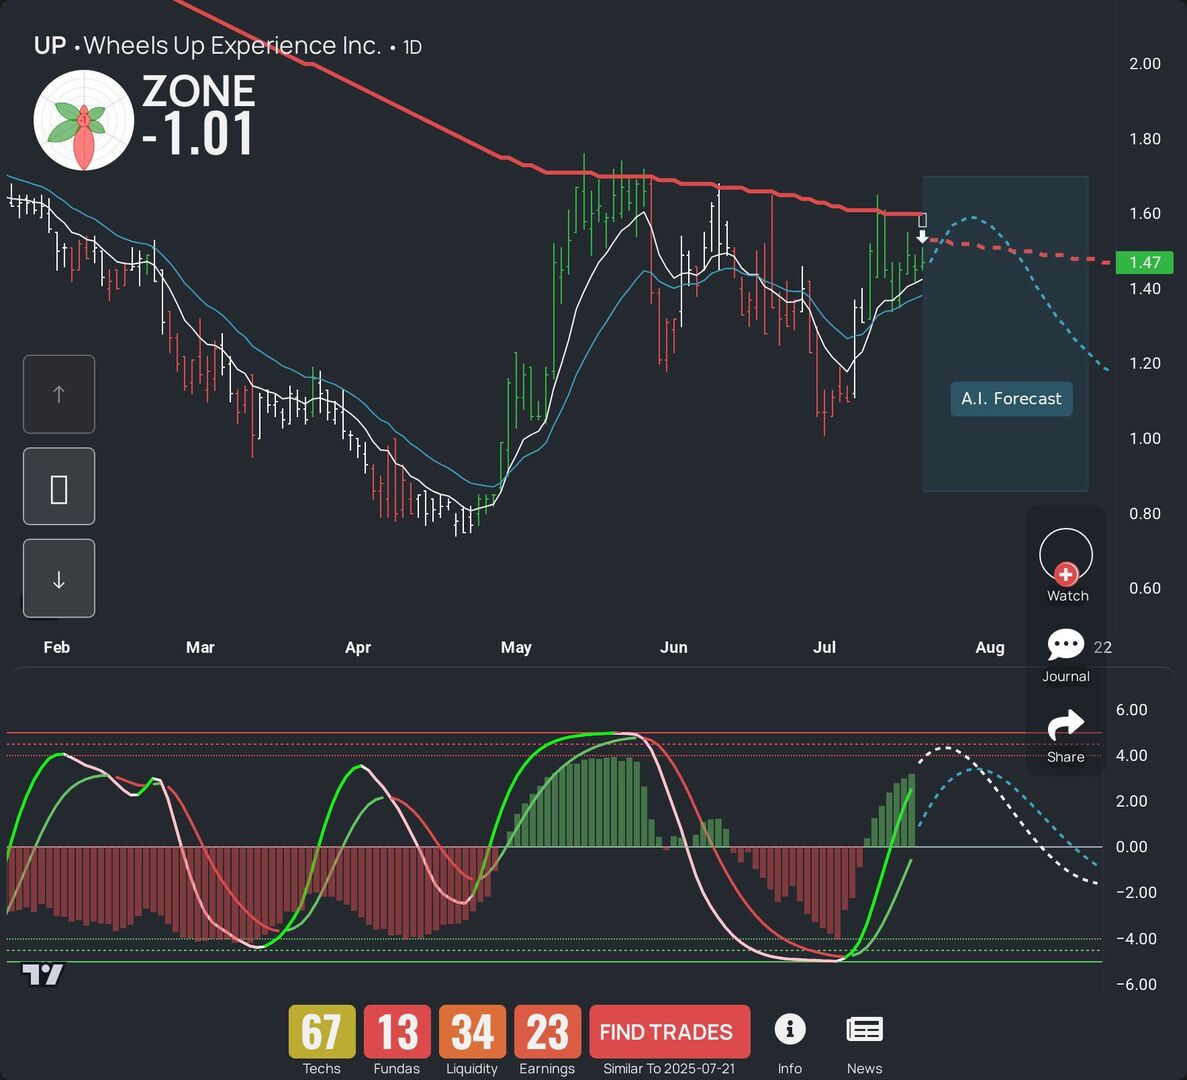Click the up arrow navigation button

tap(59, 394)
